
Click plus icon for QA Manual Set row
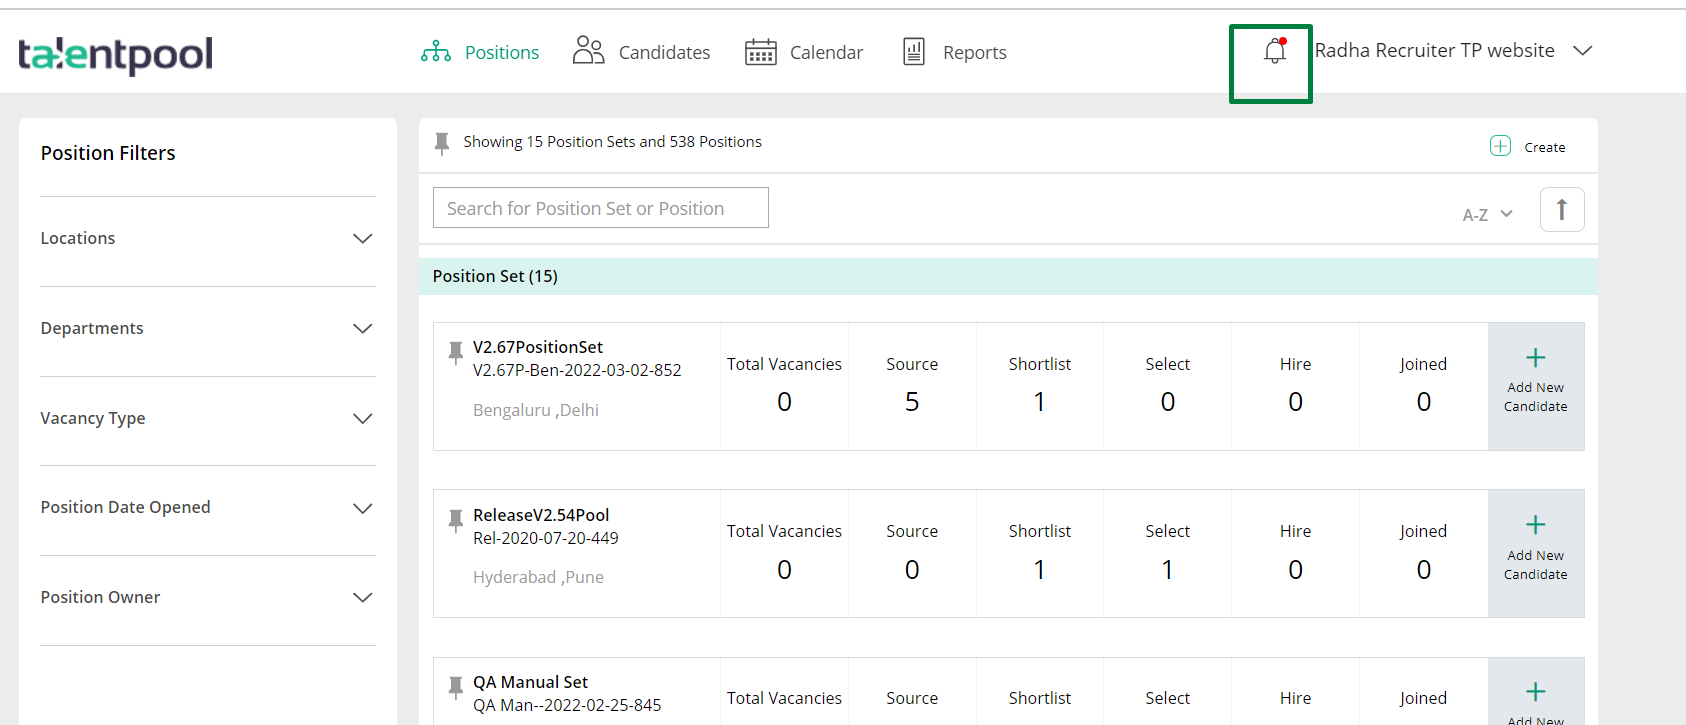[1536, 692]
